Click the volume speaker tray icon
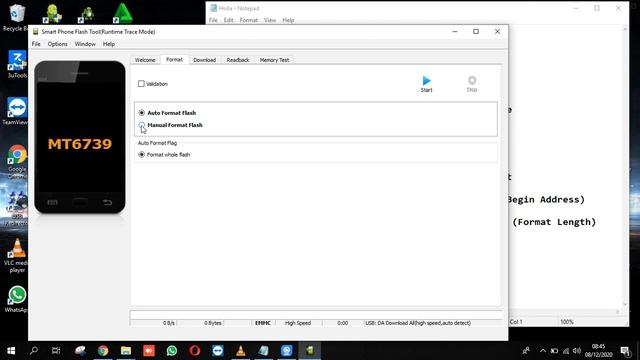Image resolution: width=640 pixels, height=360 pixels. tap(576, 351)
